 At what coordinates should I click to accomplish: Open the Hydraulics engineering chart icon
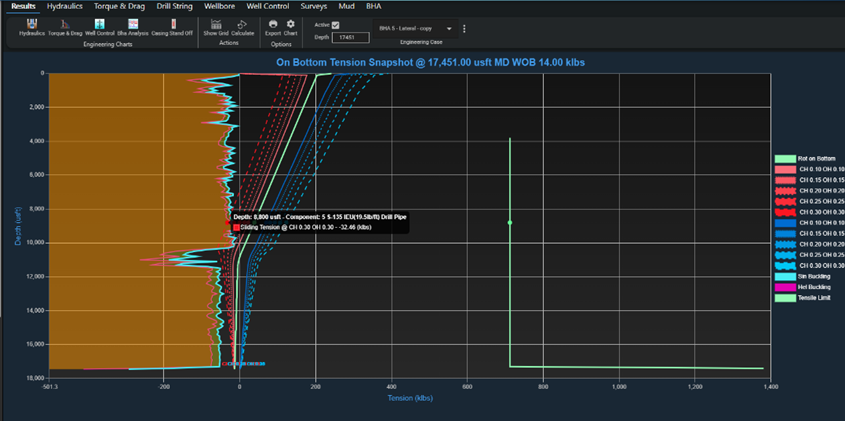[32, 24]
